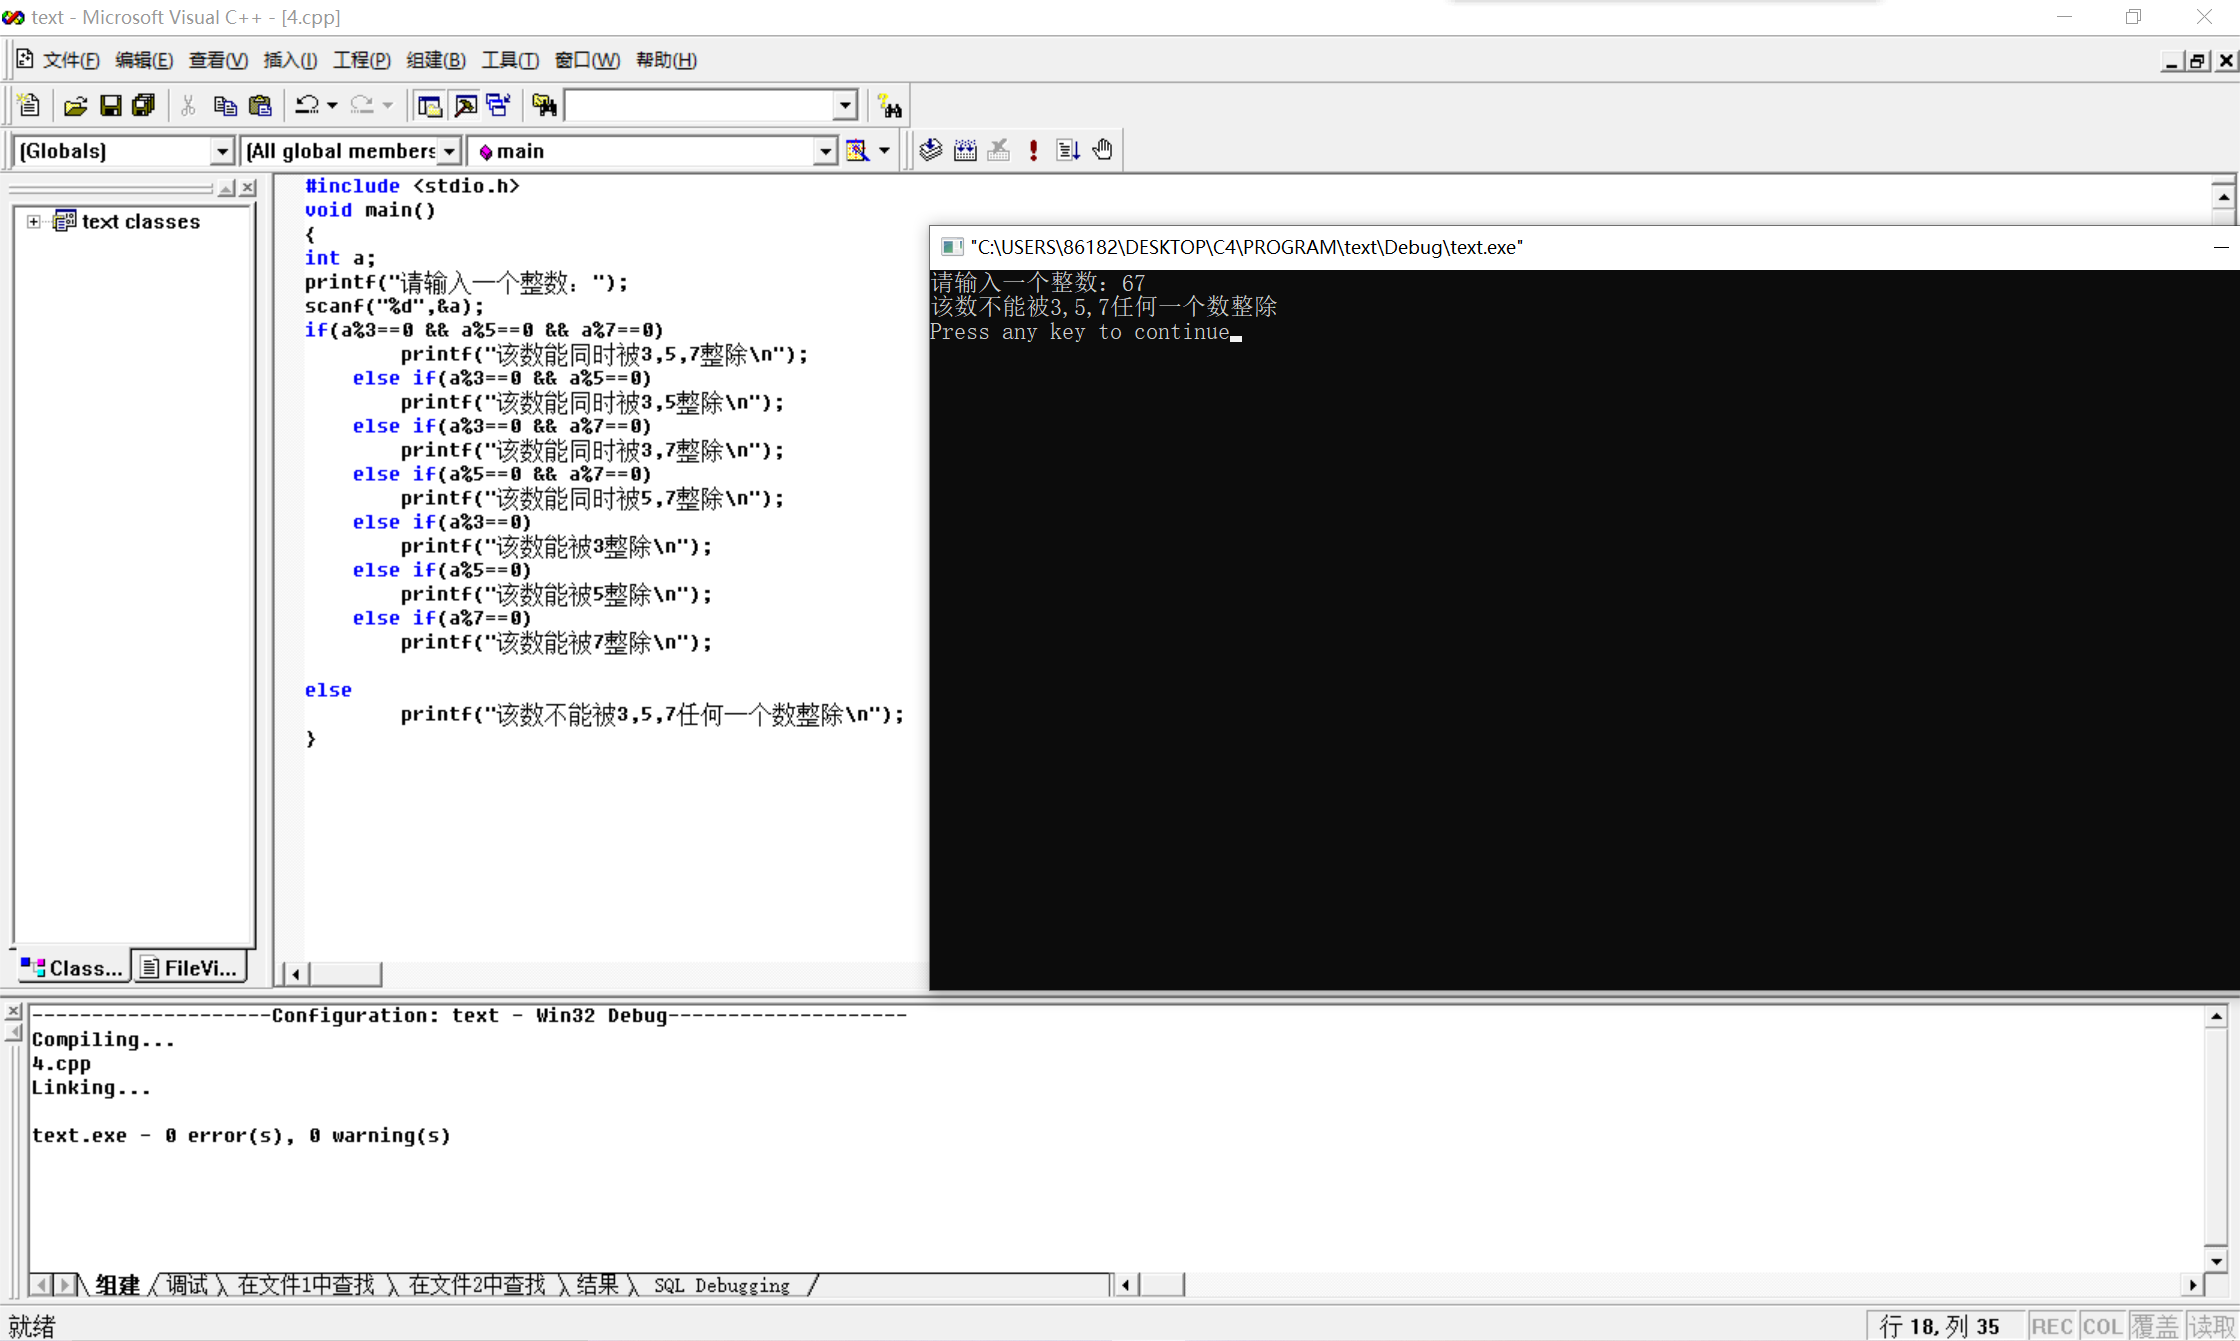
Task: Minimize the text.exe console window
Action: (x=2221, y=247)
